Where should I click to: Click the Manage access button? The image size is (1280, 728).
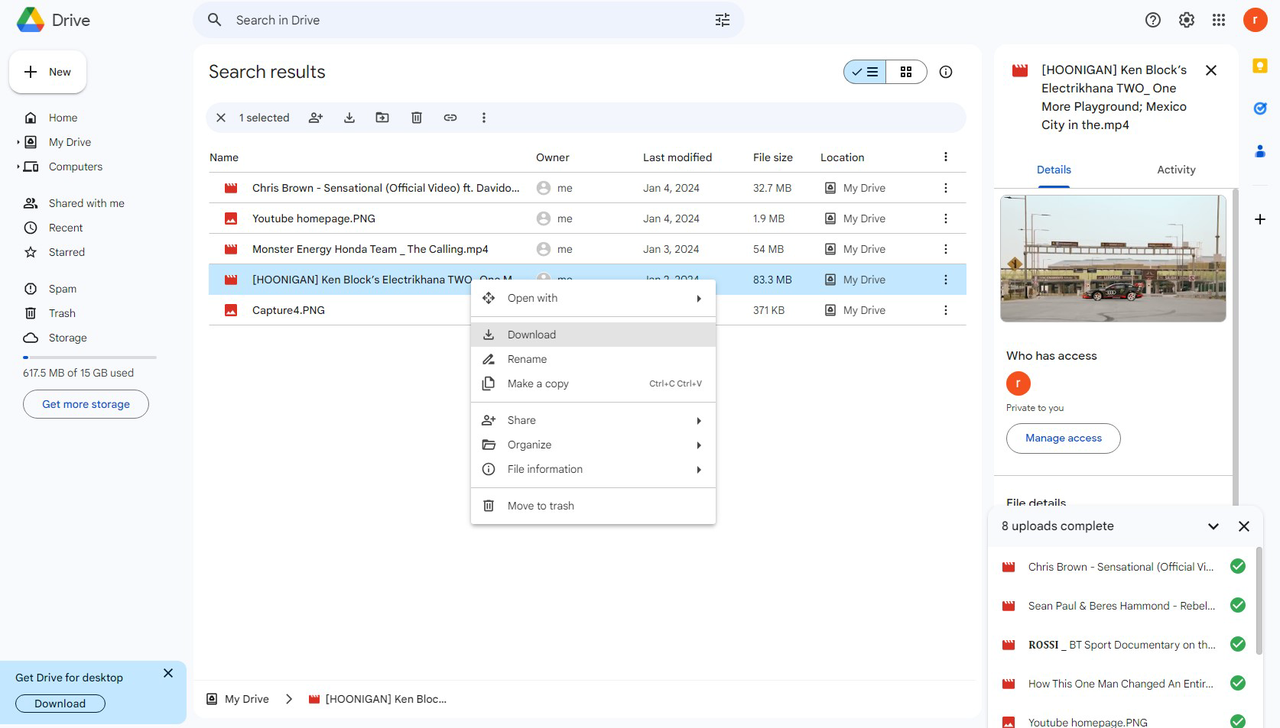pyautogui.click(x=1063, y=438)
